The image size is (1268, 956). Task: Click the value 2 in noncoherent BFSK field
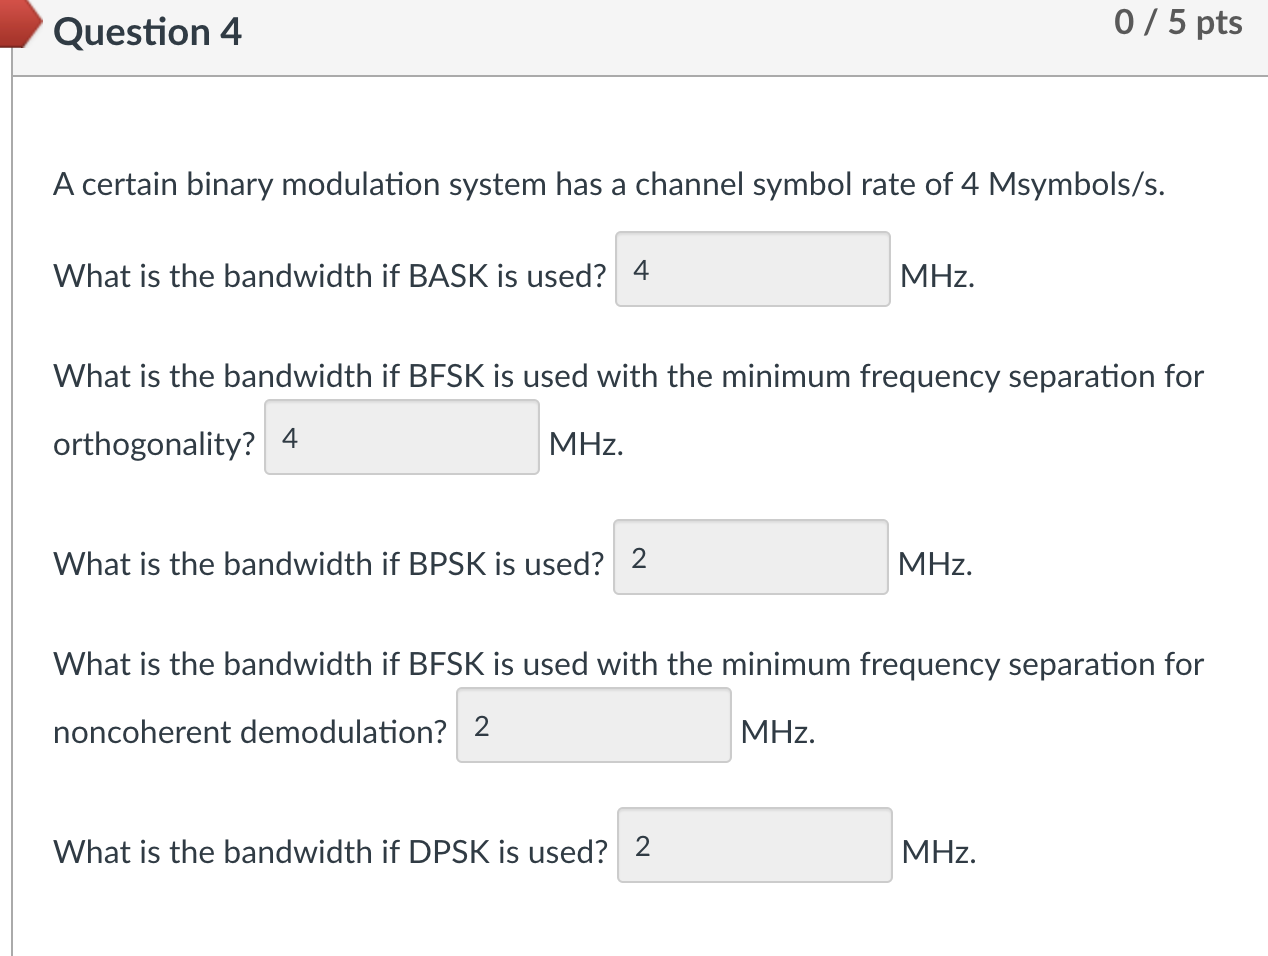(x=481, y=724)
